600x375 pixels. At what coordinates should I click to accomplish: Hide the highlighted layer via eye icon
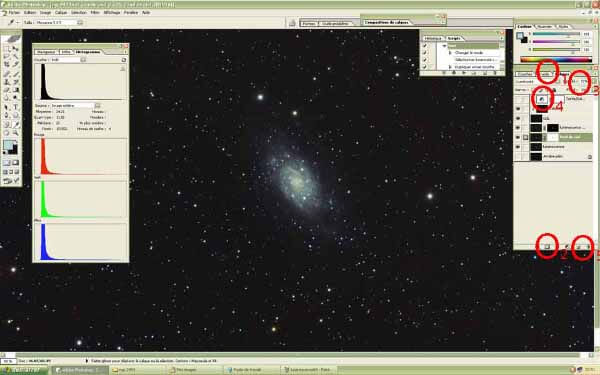pos(518,137)
